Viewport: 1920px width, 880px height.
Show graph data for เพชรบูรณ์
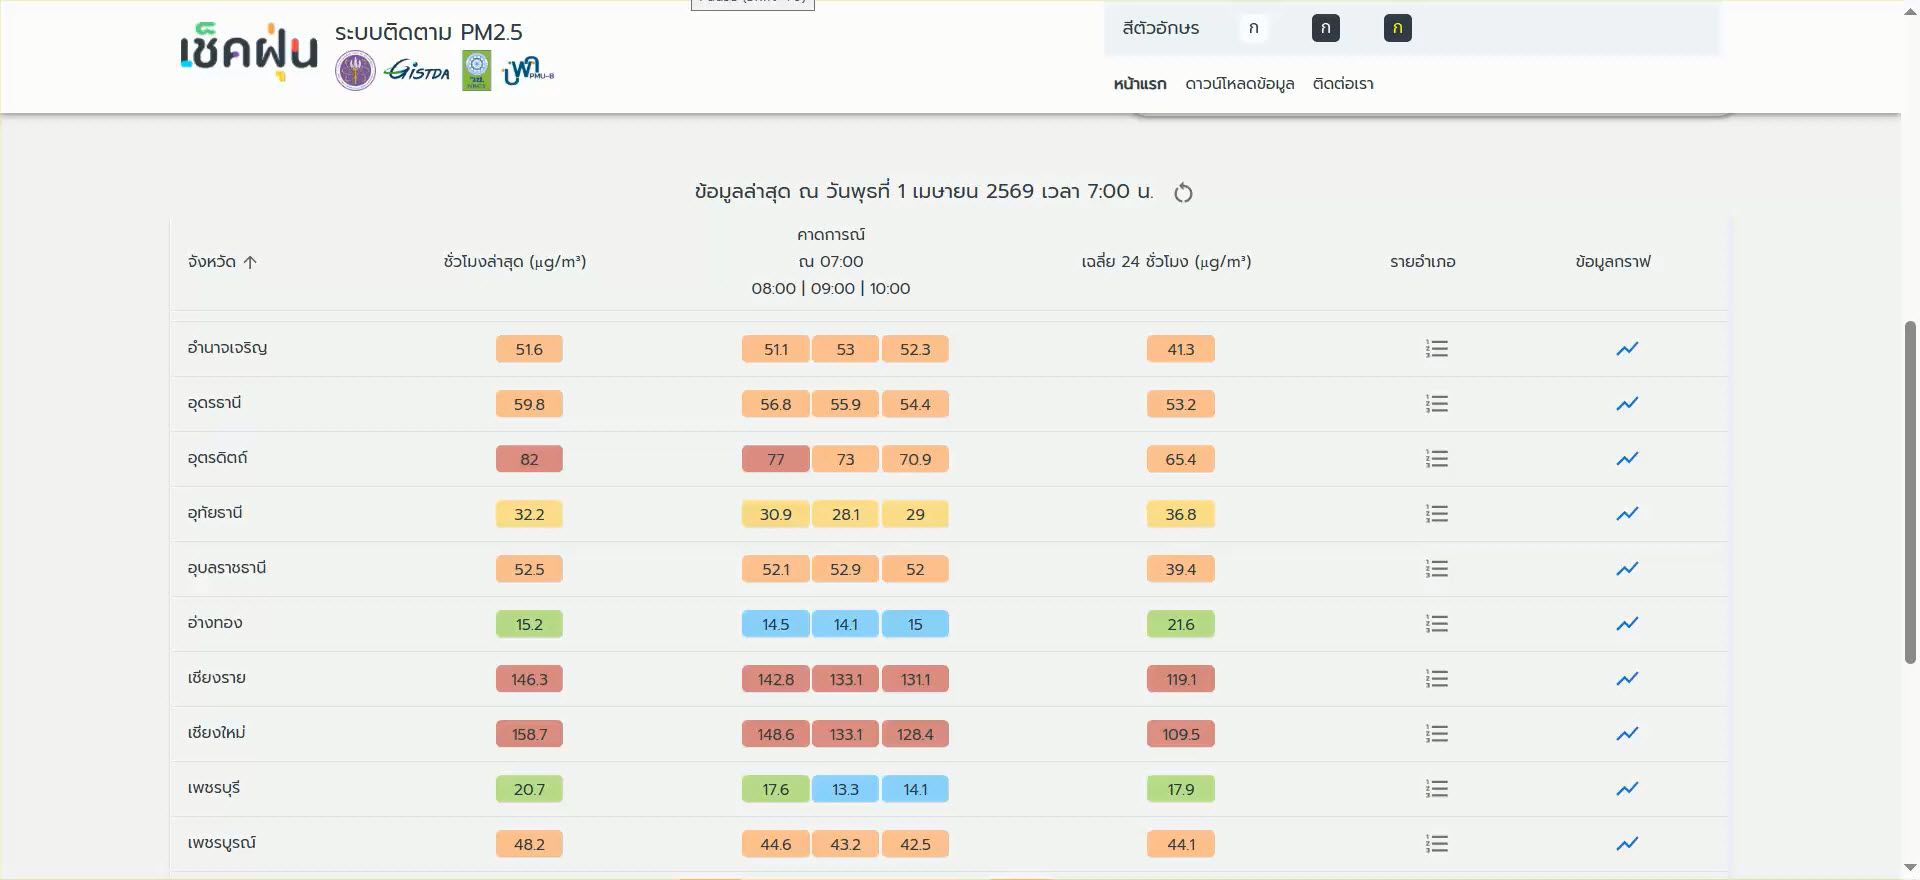tap(1627, 844)
